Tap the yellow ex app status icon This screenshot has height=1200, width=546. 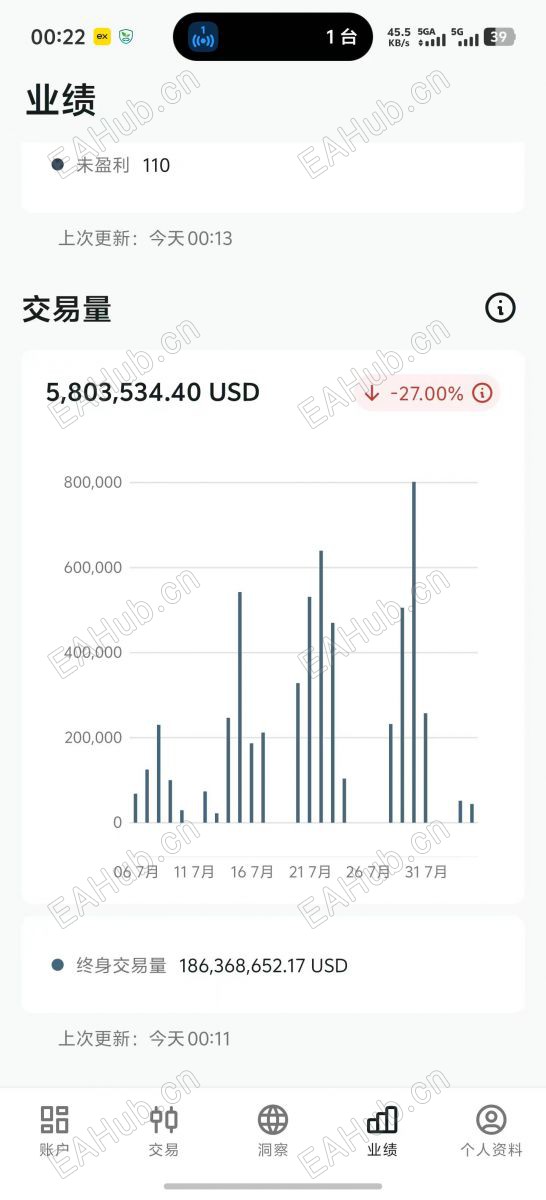coord(101,36)
